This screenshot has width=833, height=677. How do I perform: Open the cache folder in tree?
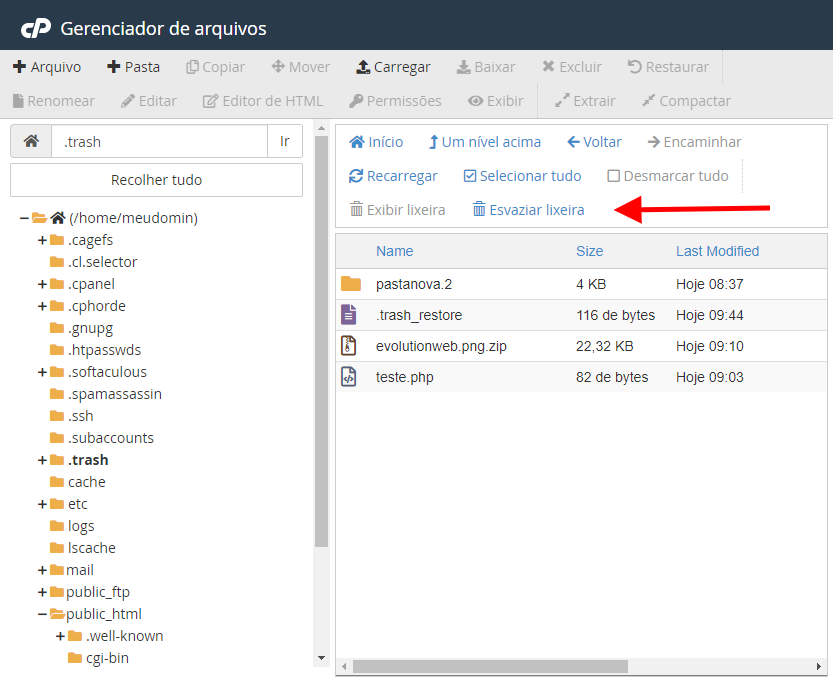tap(87, 482)
